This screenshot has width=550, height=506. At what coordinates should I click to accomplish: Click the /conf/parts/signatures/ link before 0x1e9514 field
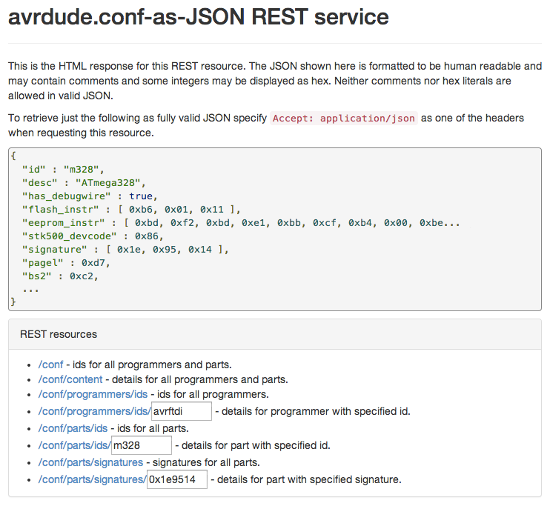pos(92,479)
